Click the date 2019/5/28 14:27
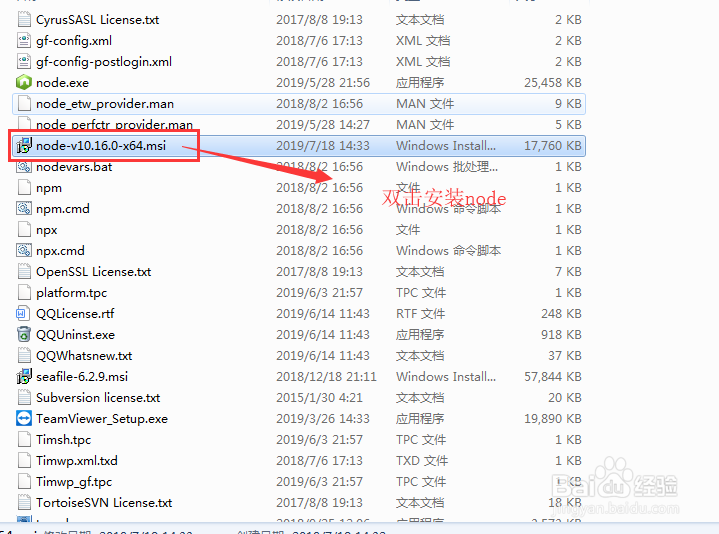The height and width of the screenshot is (534, 719). click(x=323, y=125)
